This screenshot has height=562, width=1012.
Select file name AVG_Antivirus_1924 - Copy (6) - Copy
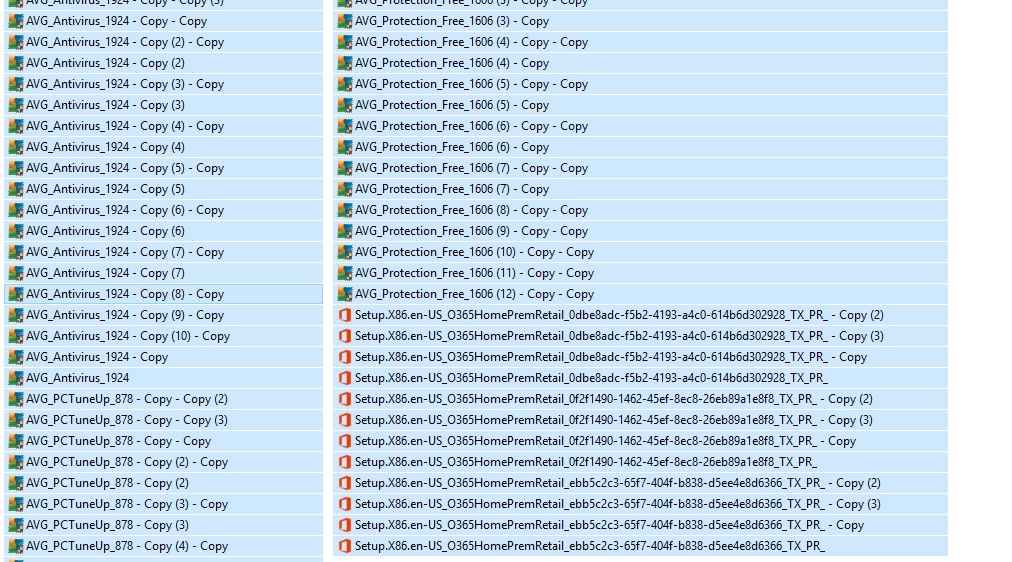click(125, 210)
